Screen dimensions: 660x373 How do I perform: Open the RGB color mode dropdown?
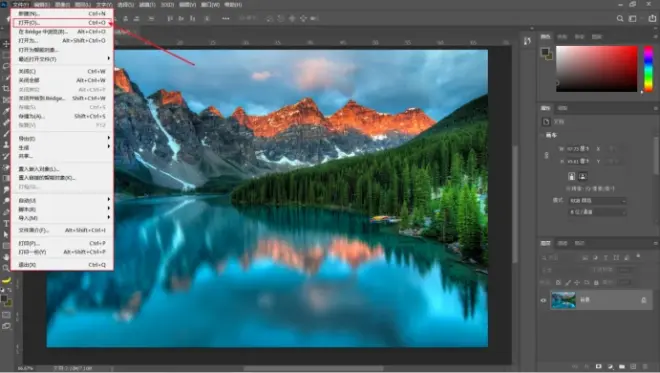[x=597, y=201]
